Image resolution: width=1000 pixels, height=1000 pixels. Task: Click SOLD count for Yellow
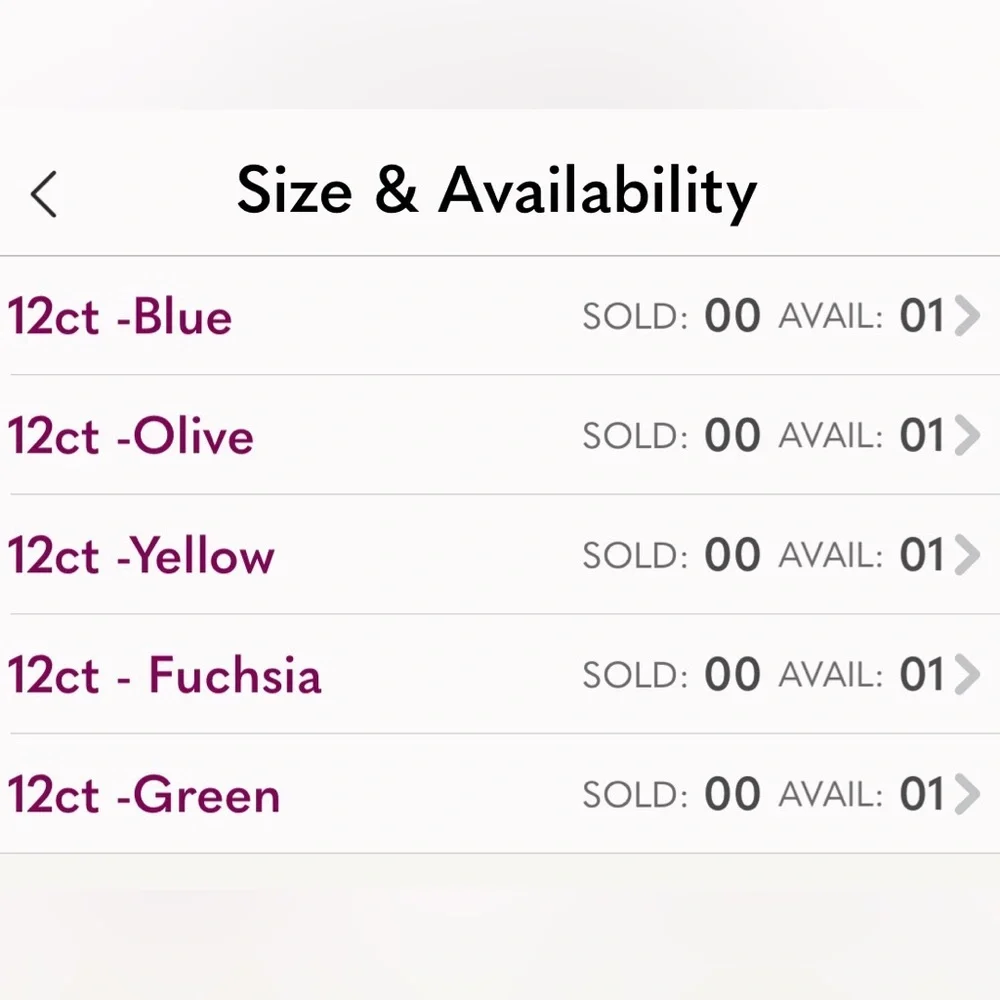[x=732, y=554]
